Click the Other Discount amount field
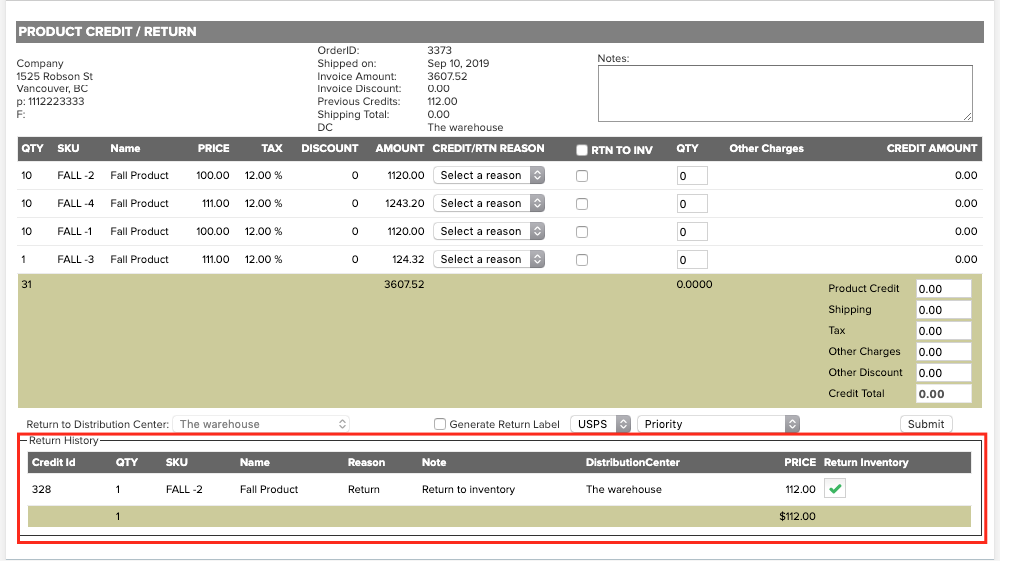Viewport: 1013px width, 561px height. click(x=943, y=373)
